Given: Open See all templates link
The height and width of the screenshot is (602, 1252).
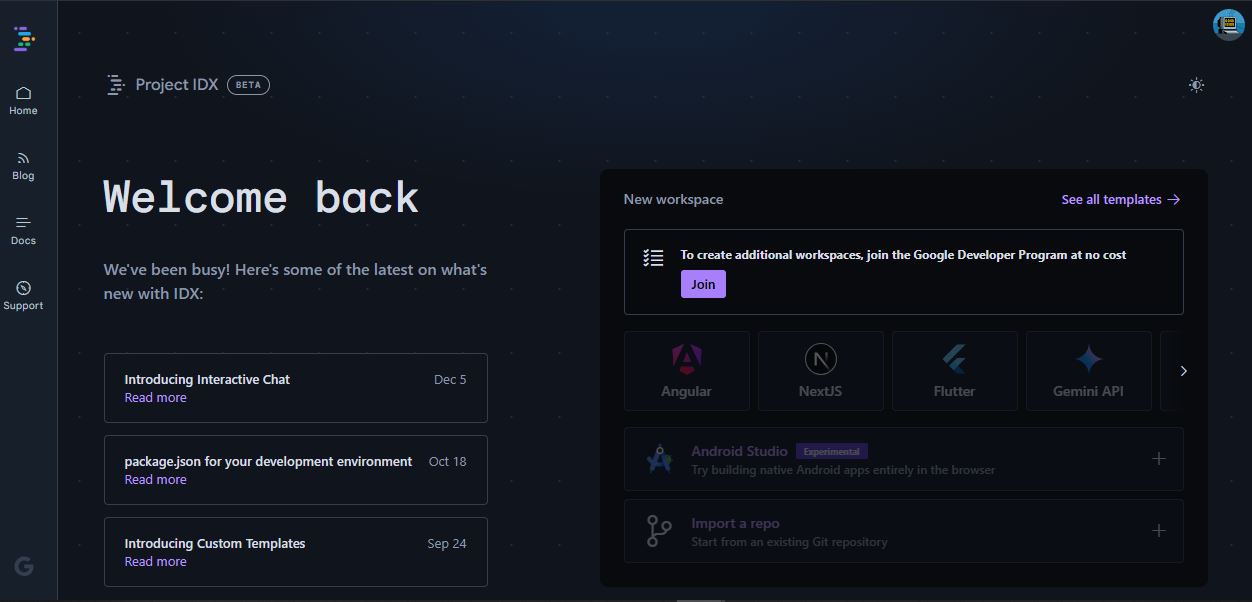Looking at the screenshot, I should (1121, 199).
